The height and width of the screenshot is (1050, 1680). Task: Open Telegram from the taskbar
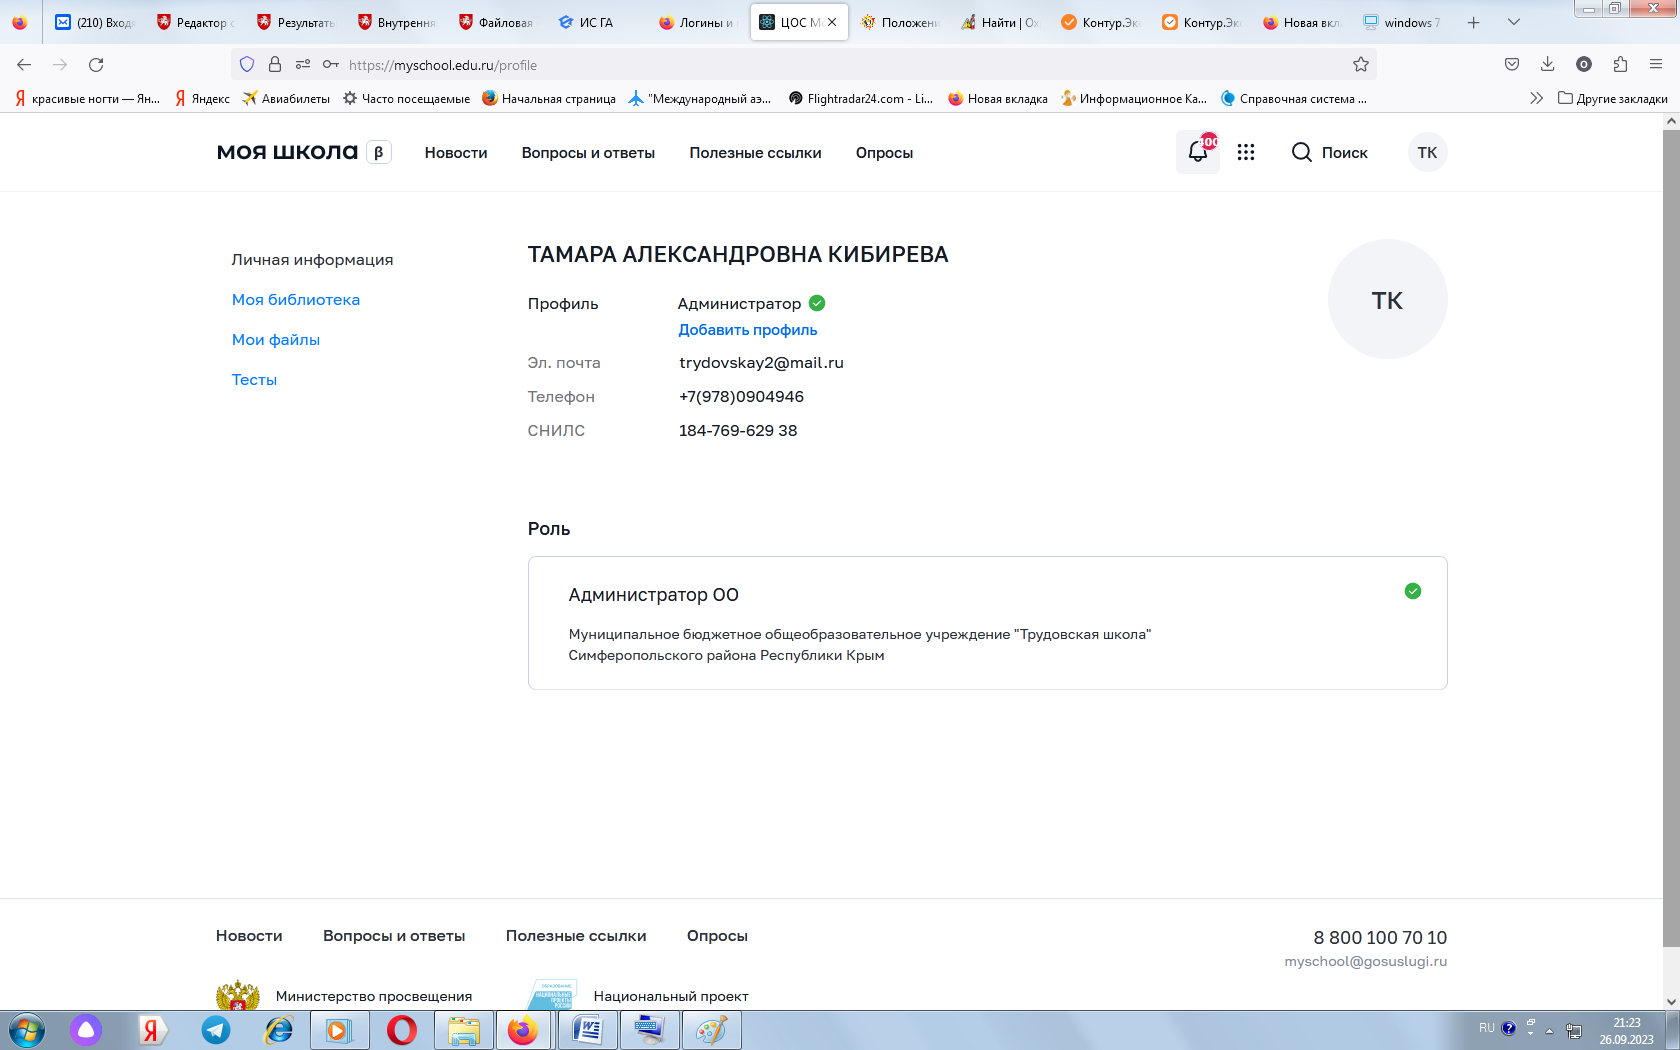click(216, 1030)
